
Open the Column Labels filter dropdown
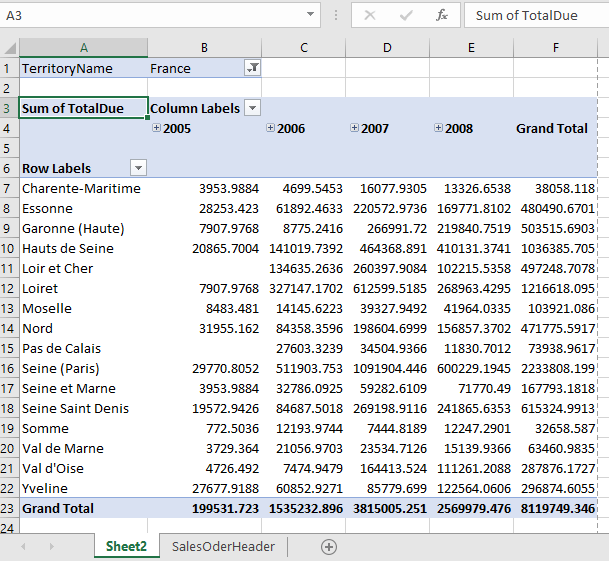point(252,108)
